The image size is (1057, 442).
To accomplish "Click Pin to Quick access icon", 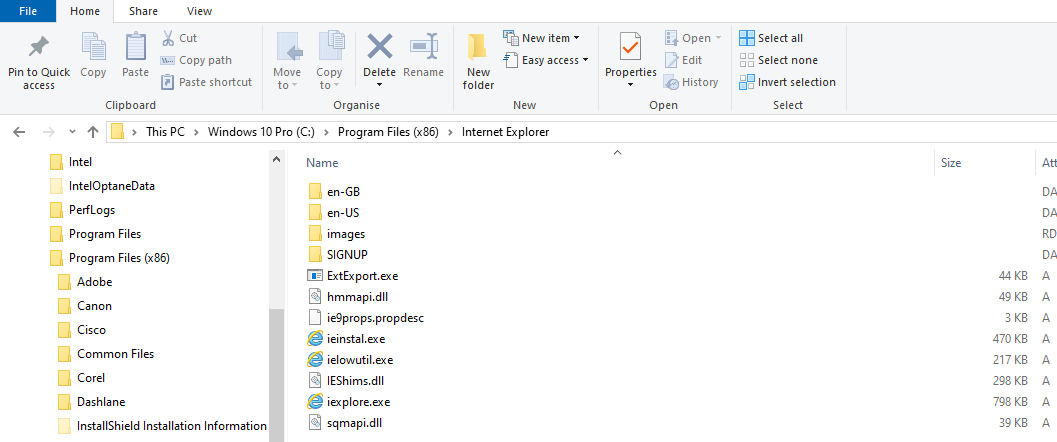I will coord(38,46).
